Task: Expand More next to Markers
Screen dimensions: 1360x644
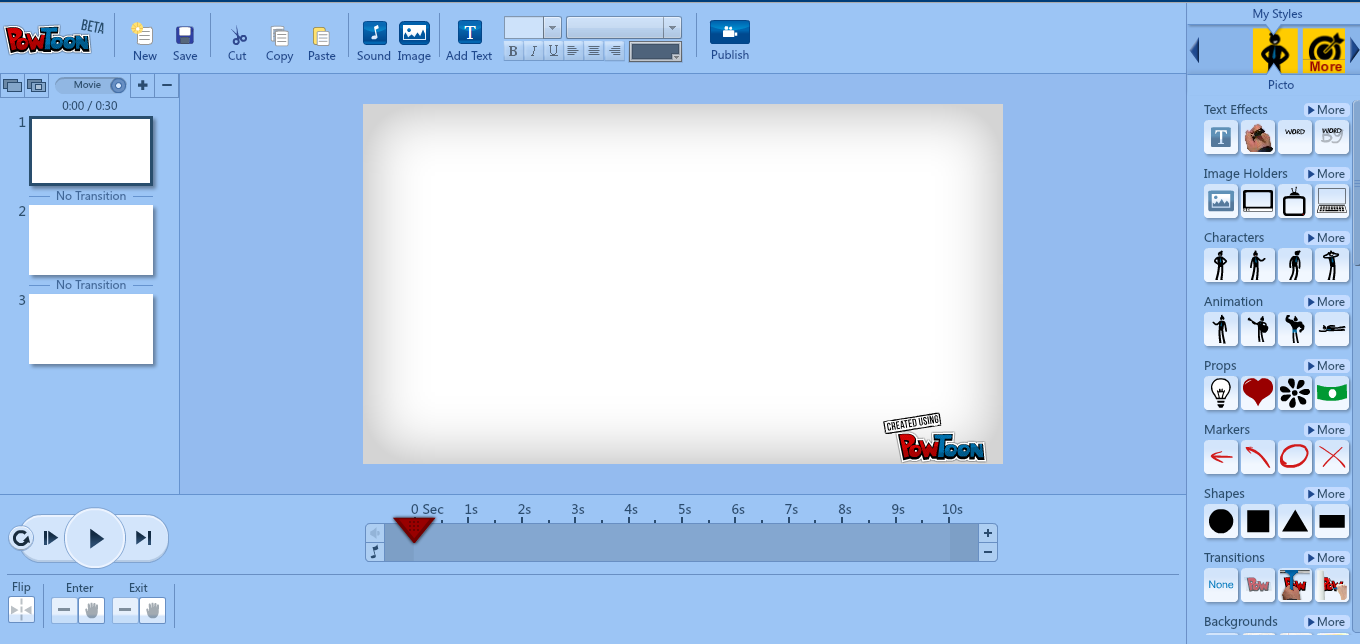Action: click(1326, 430)
